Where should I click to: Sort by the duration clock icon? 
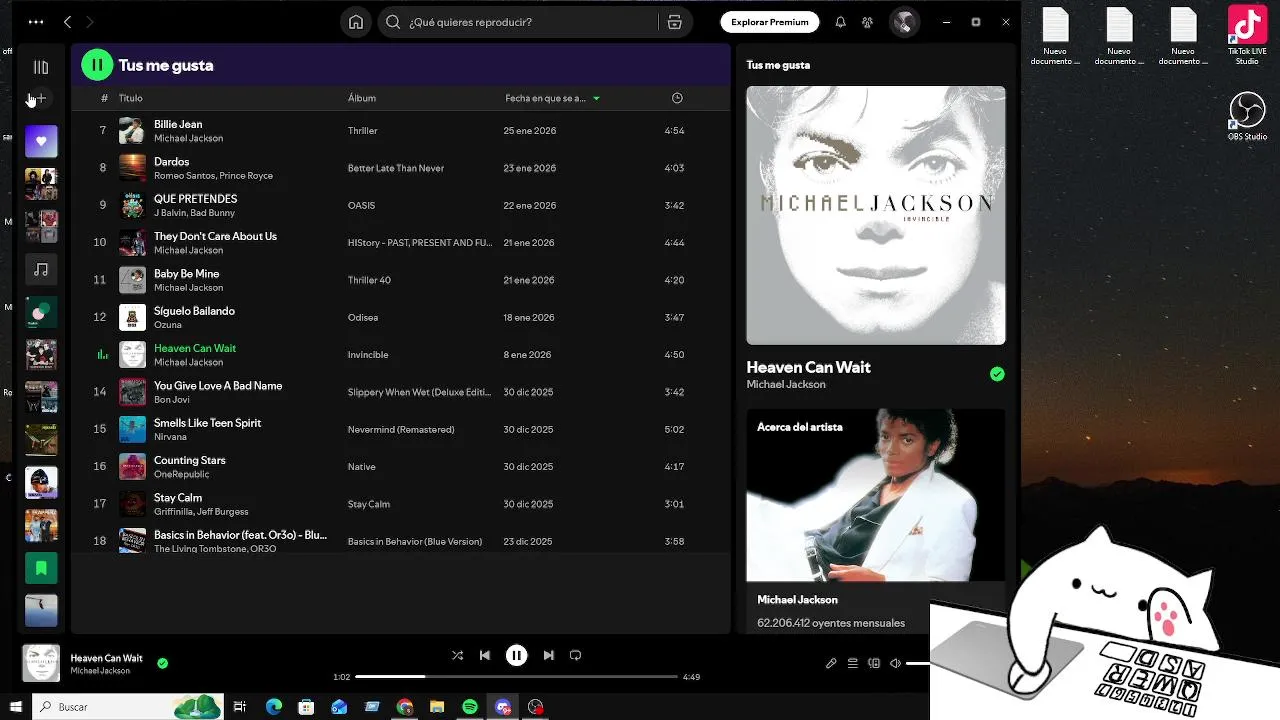677,98
